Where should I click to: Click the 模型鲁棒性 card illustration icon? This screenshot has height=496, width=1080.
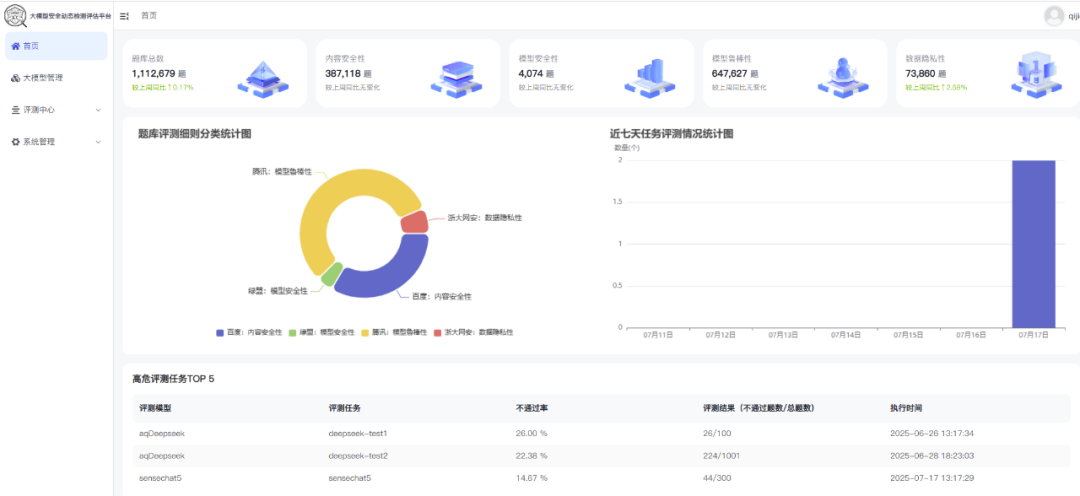pyautogui.click(x=843, y=75)
